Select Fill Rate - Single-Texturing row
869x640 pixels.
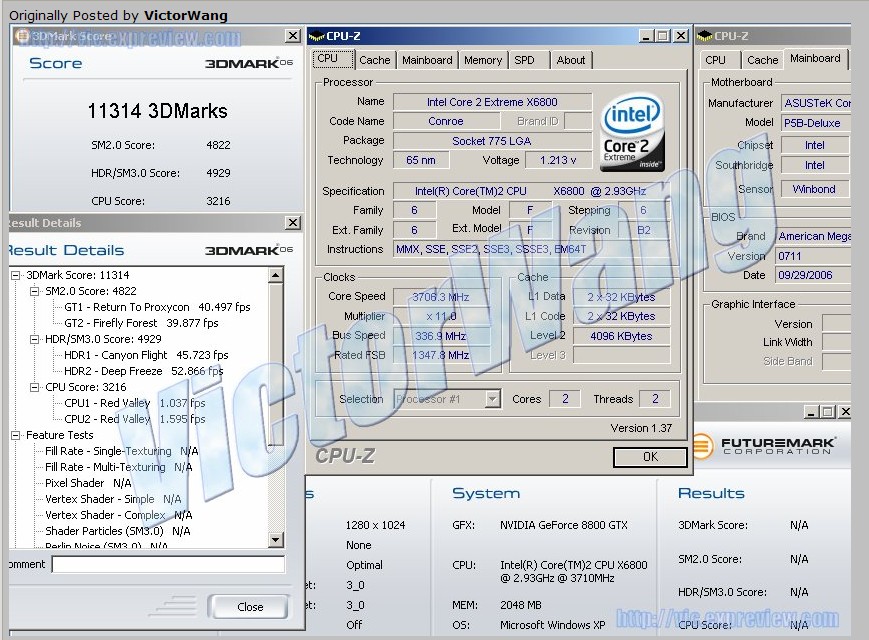coord(121,452)
